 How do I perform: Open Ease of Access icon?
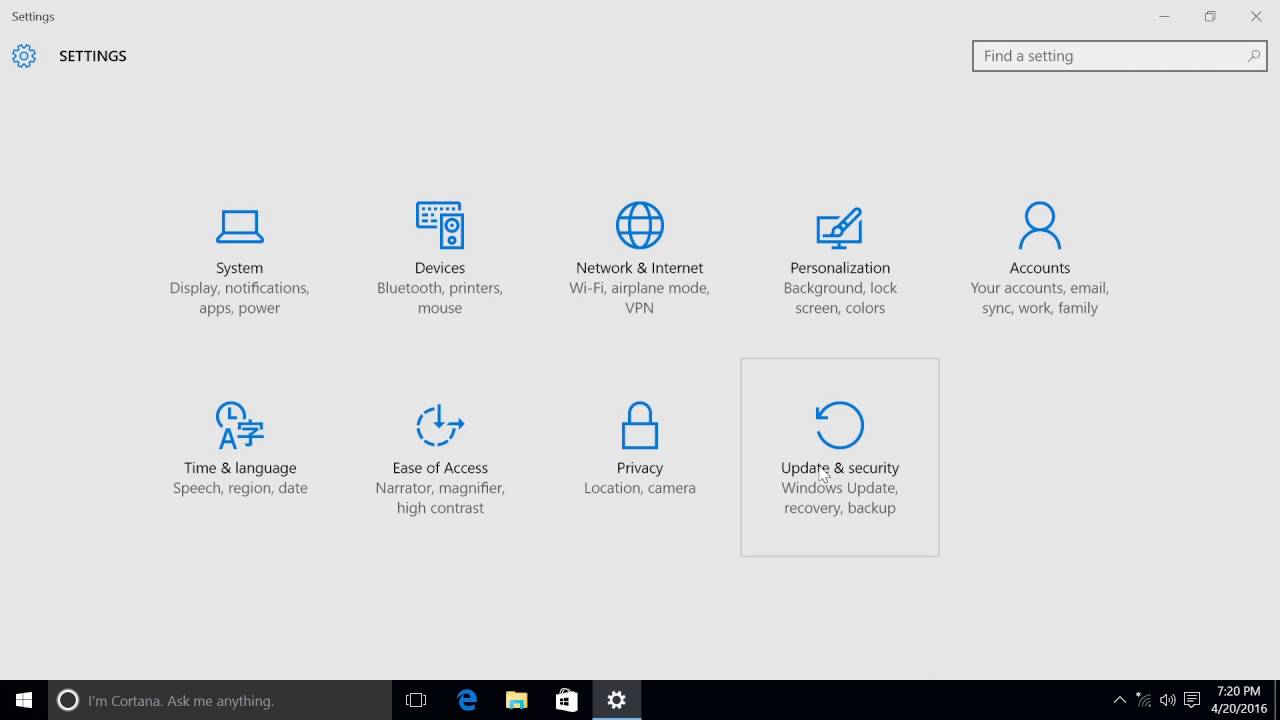(440, 425)
